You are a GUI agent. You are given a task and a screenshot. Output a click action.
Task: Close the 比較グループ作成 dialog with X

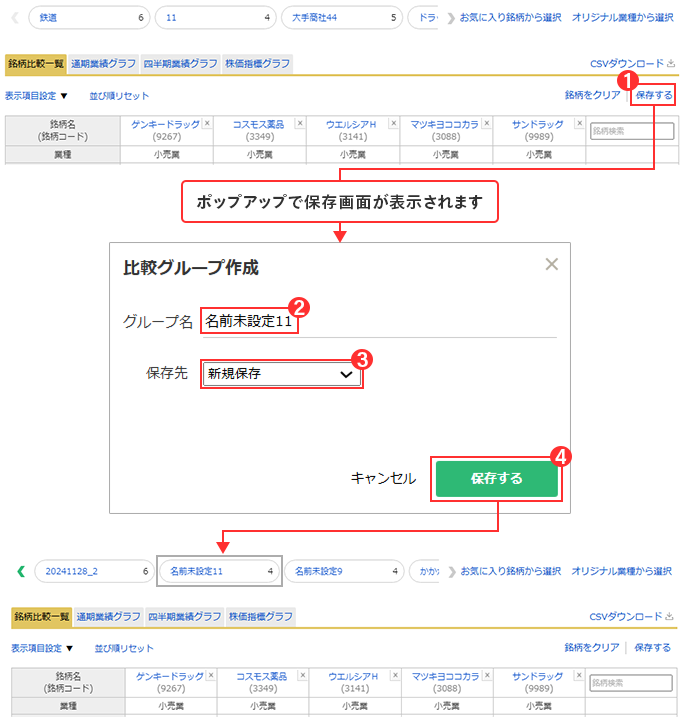pos(551,264)
